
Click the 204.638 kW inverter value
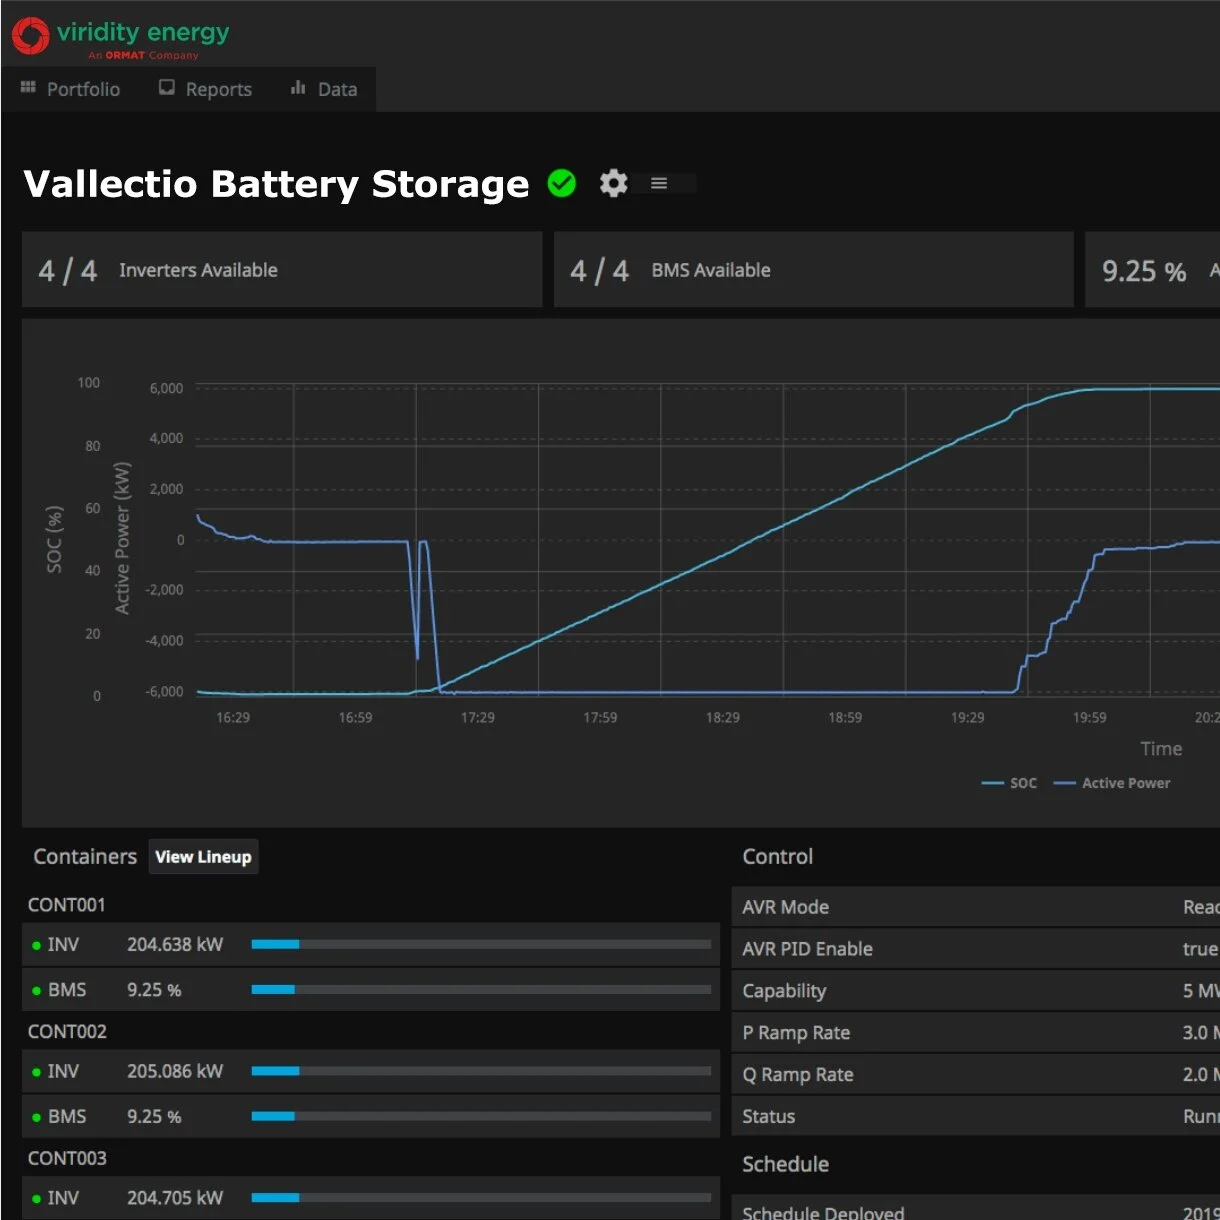(175, 944)
